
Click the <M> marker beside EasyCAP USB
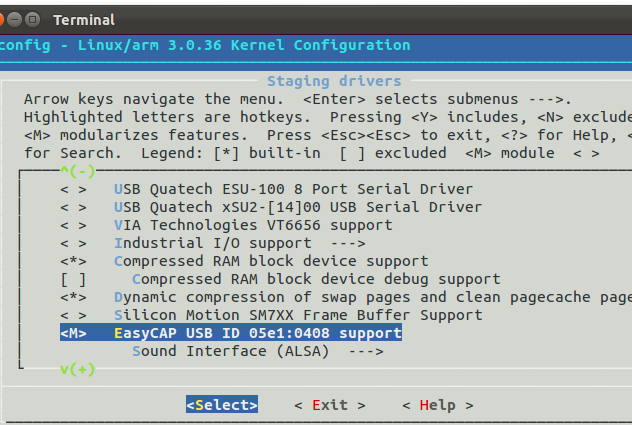click(x=73, y=333)
